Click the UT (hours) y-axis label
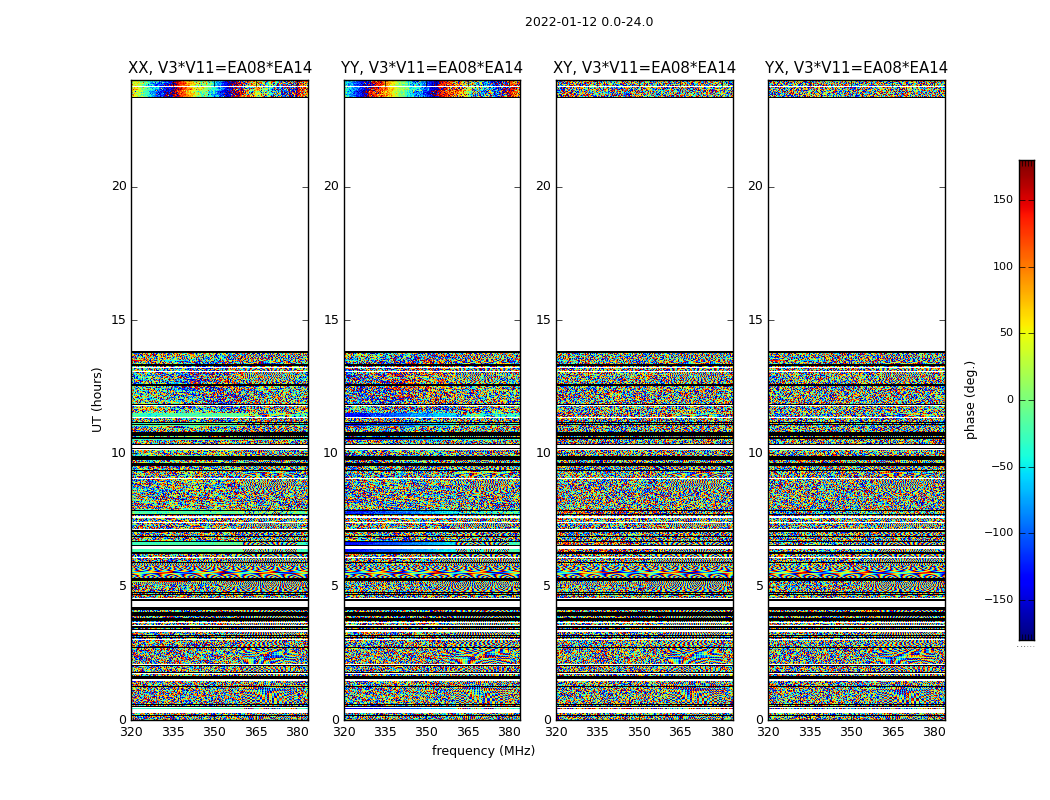Screen dimensions: 1050x800 tap(97, 399)
